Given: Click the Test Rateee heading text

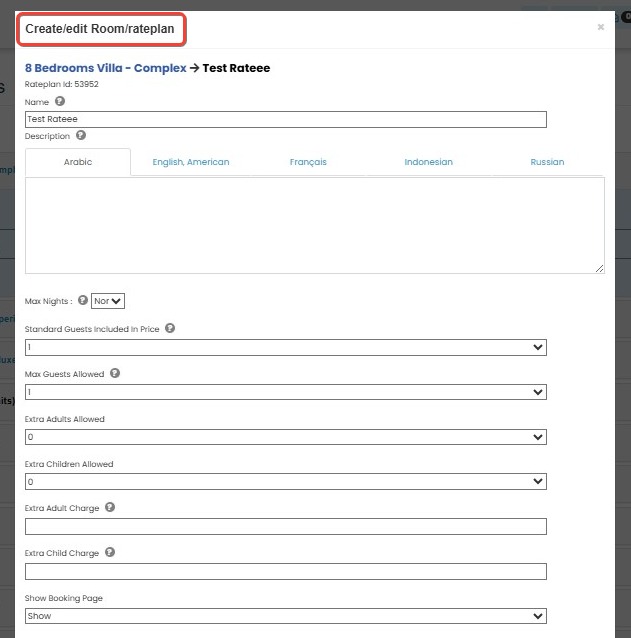Looking at the screenshot, I should tap(236, 68).
